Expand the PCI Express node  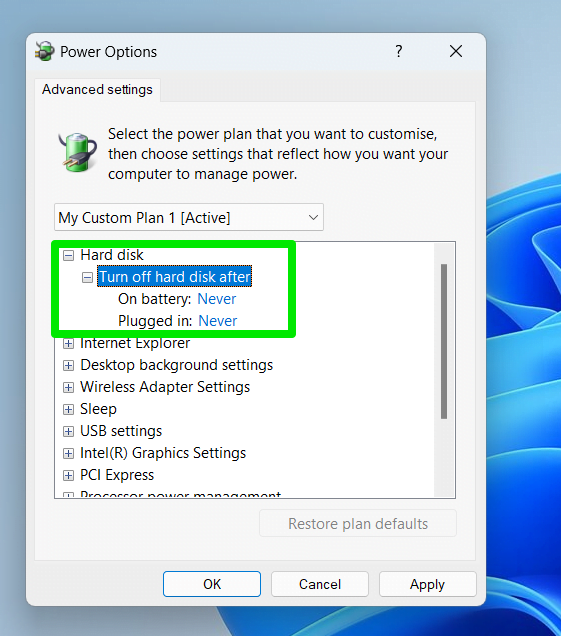coord(69,475)
